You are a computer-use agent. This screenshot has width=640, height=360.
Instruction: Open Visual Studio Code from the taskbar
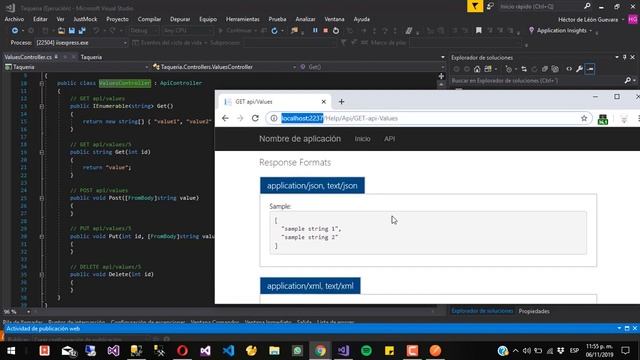pyautogui.click(x=229, y=351)
